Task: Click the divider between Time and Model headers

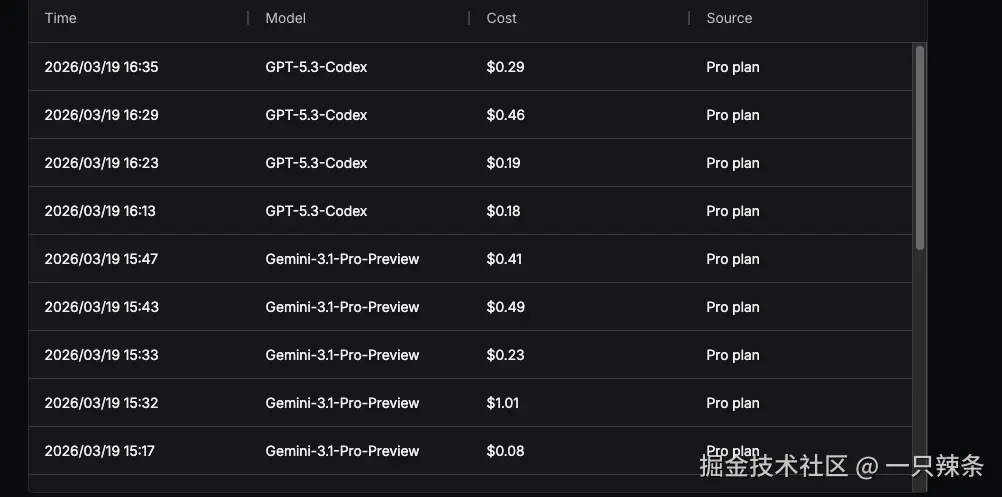Action: click(x=248, y=18)
